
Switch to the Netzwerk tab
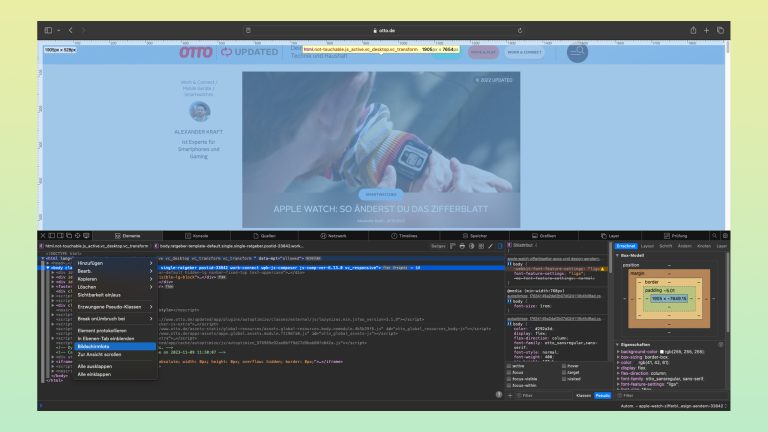pos(336,234)
